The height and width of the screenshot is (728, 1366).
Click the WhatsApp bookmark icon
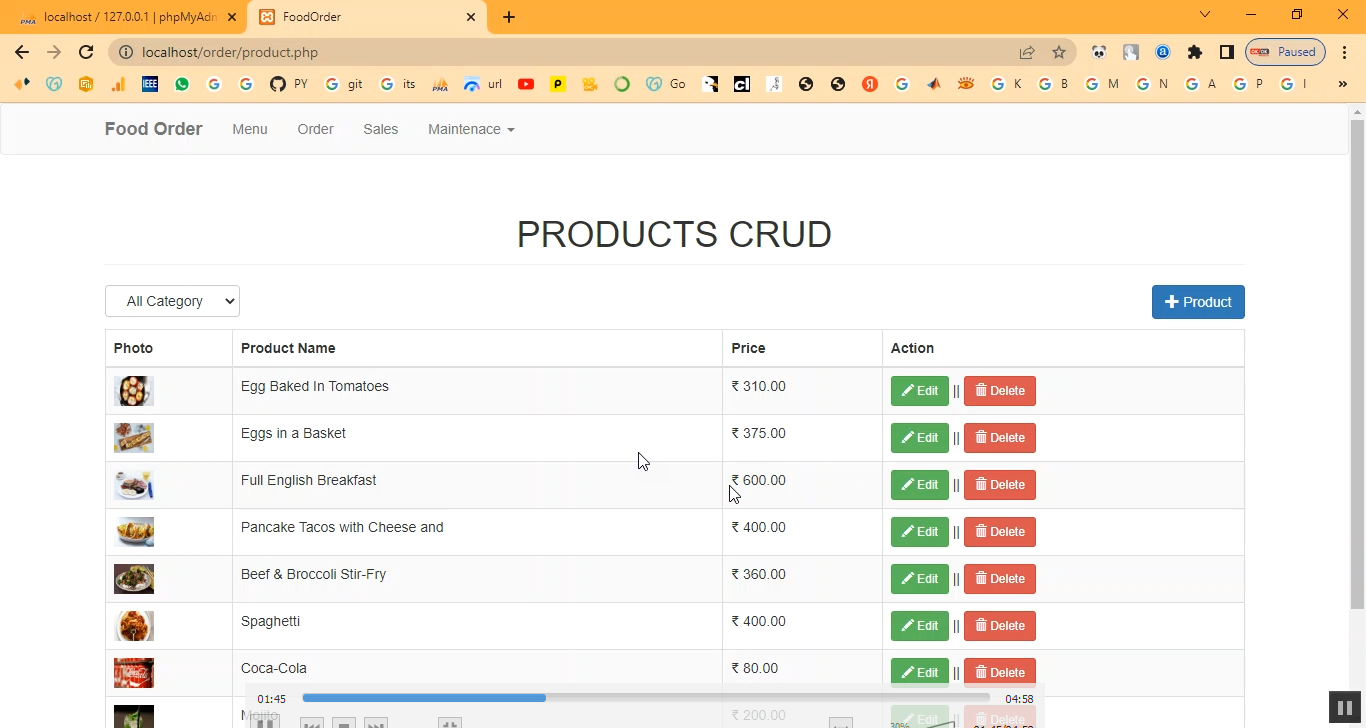click(182, 84)
